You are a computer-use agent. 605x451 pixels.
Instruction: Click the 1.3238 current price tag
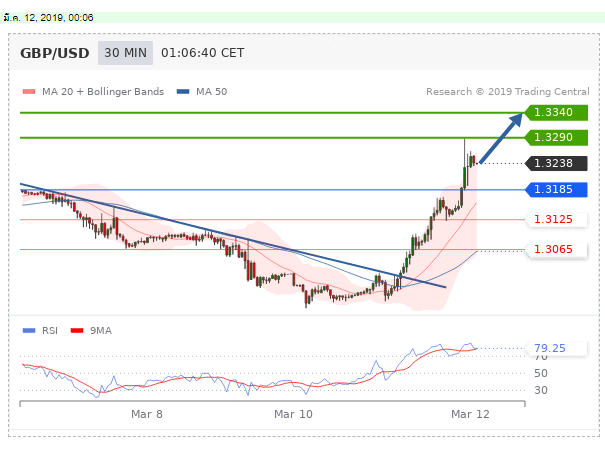556,163
